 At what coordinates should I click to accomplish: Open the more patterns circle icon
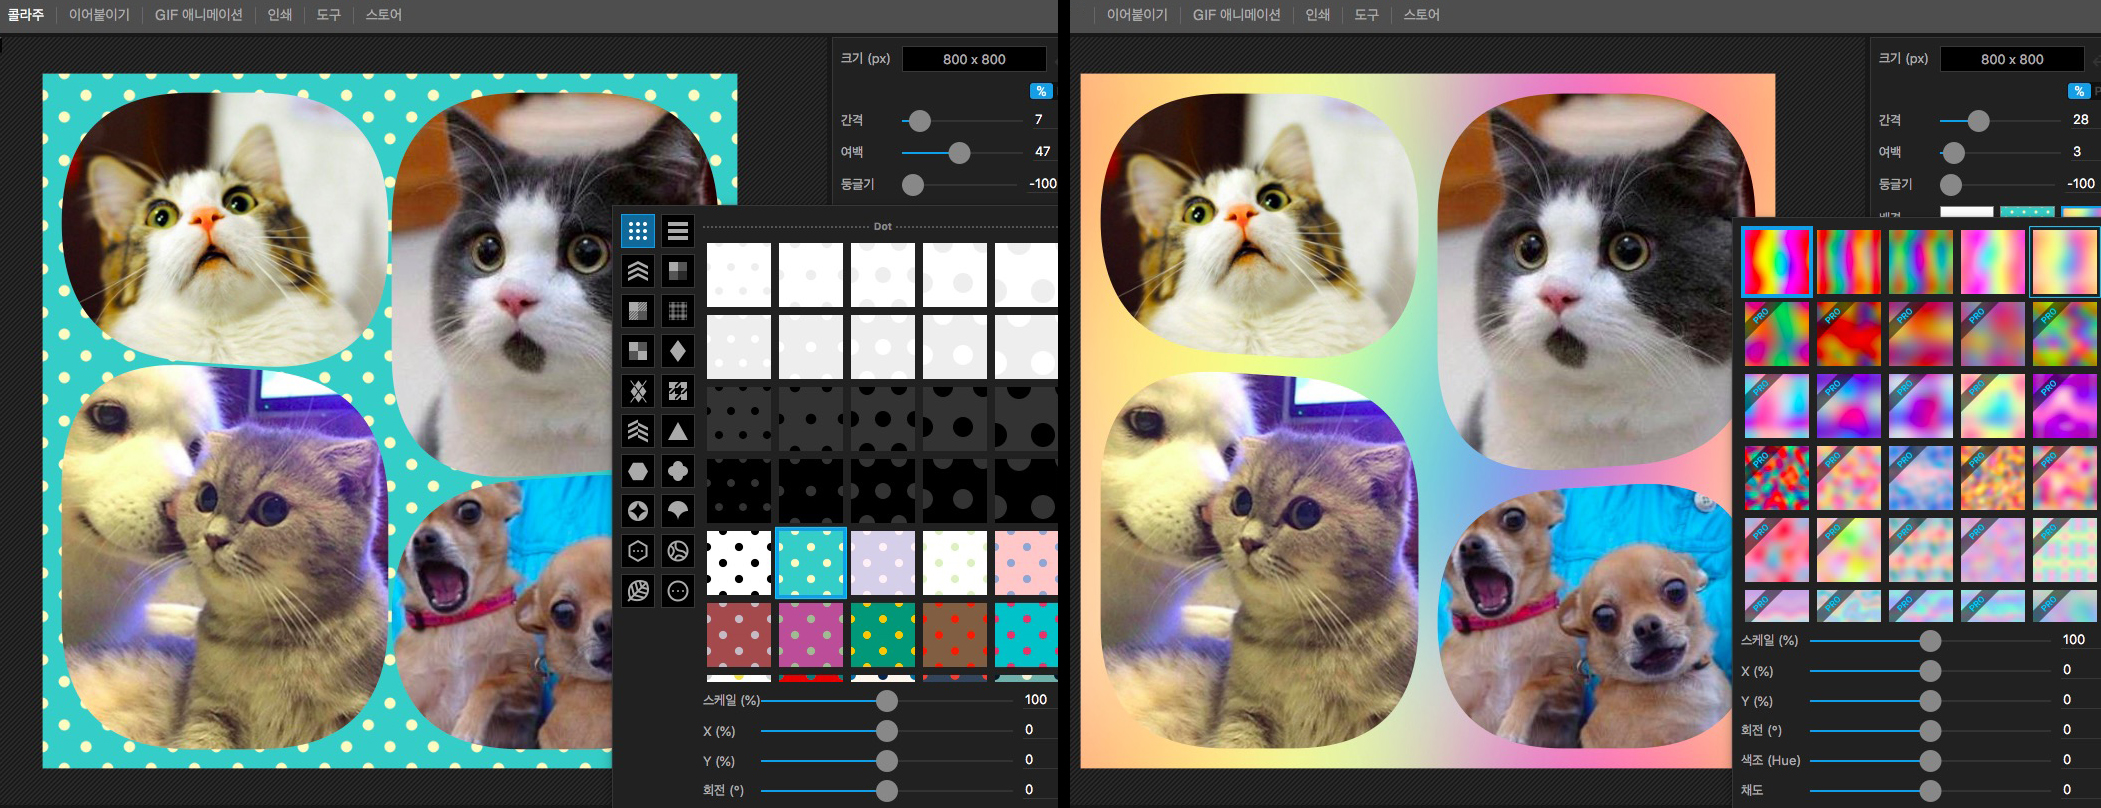point(678,591)
